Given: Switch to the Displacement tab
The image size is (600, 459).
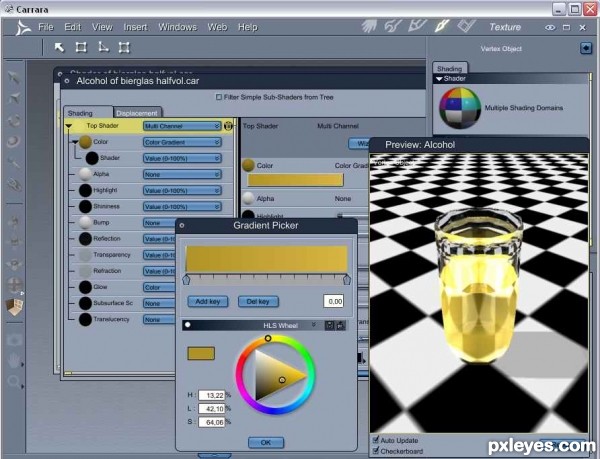Looking at the screenshot, I should coord(137,113).
